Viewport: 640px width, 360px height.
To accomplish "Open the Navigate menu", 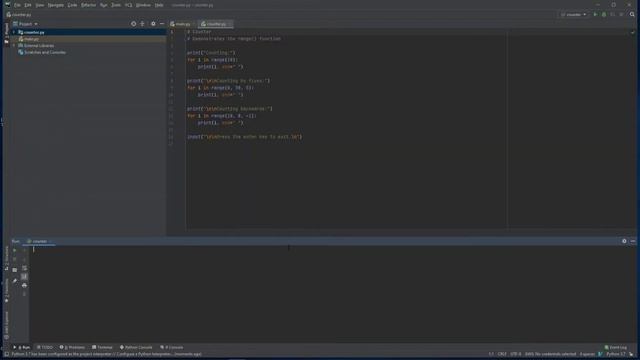I will tap(56, 5).
